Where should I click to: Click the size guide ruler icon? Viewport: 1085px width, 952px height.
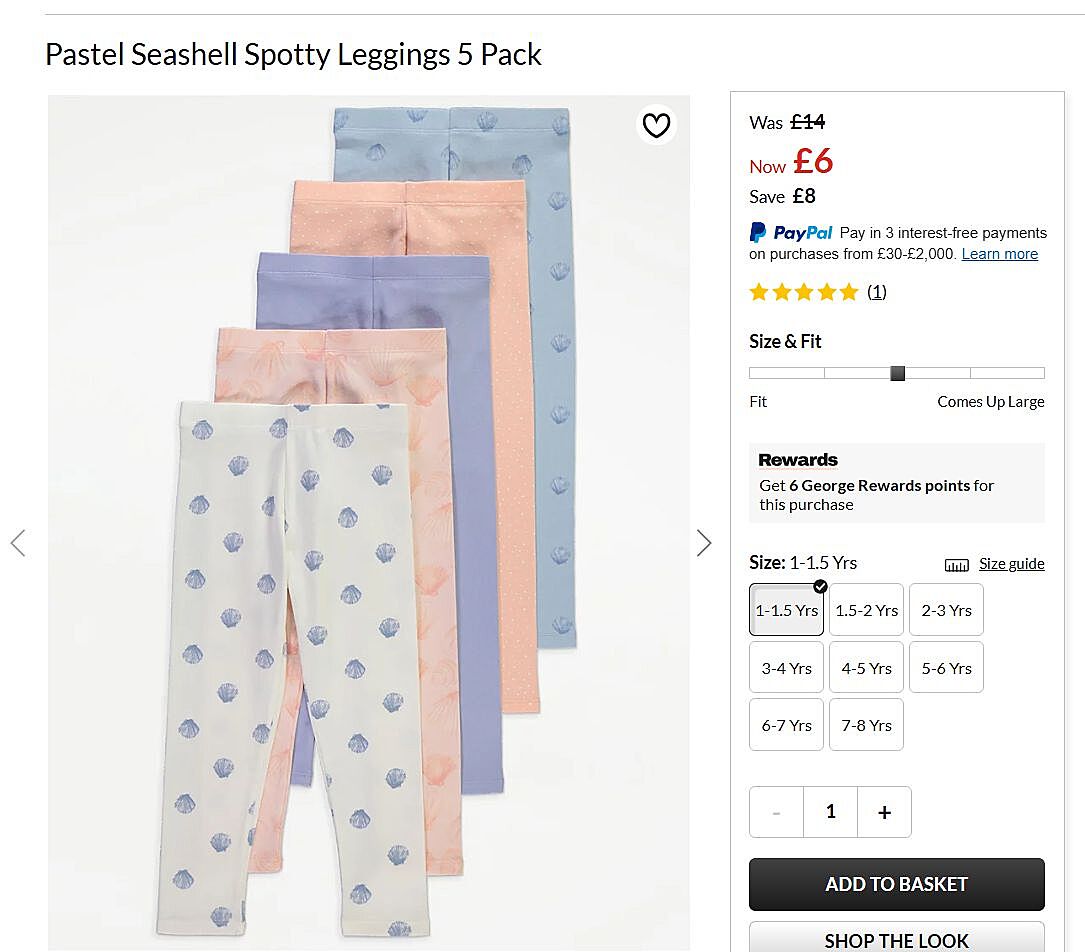coord(956,565)
